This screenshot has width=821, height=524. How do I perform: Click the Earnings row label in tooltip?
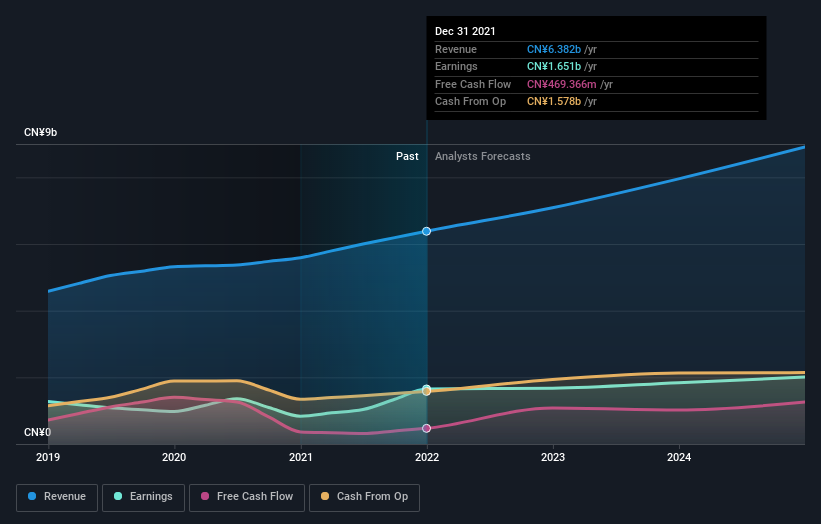[456, 66]
